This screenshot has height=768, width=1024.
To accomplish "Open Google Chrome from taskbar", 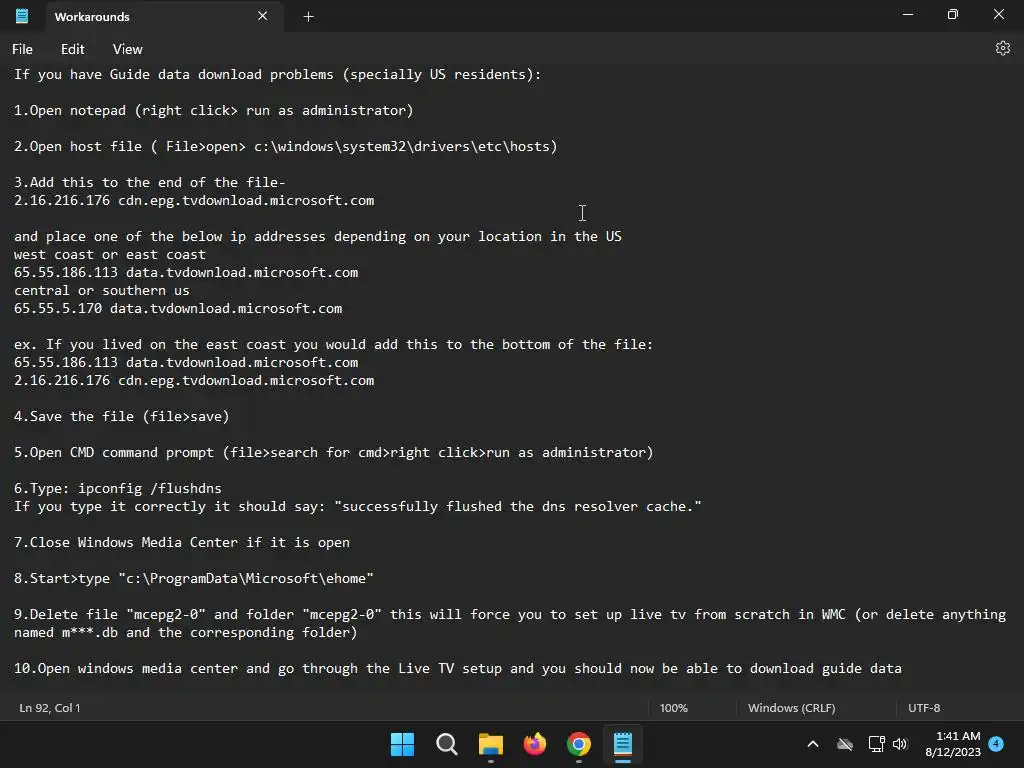I will coord(579,744).
